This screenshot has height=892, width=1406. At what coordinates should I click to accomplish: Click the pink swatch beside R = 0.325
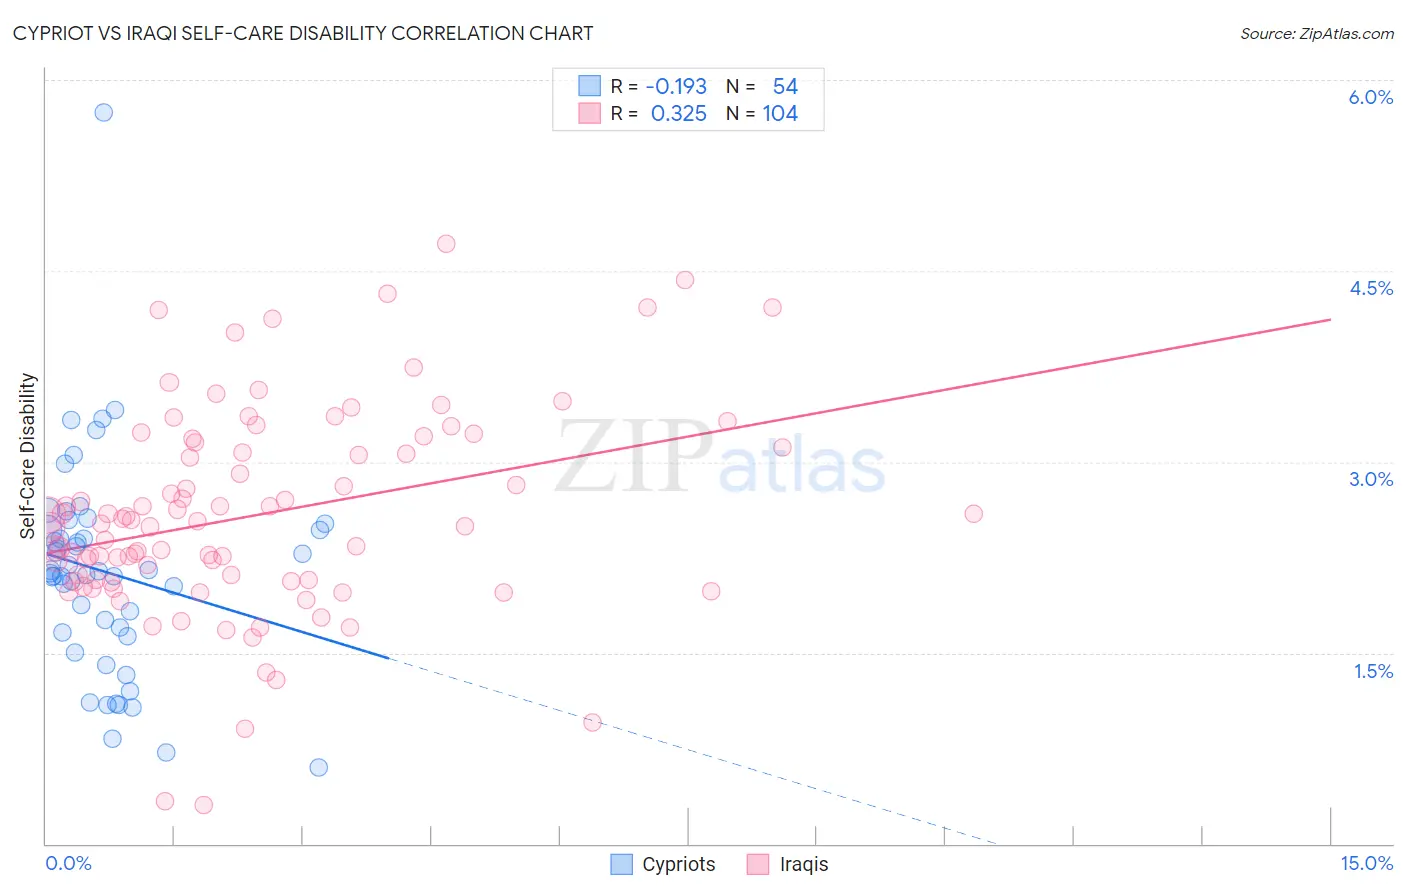pyautogui.click(x=589, y=113)
